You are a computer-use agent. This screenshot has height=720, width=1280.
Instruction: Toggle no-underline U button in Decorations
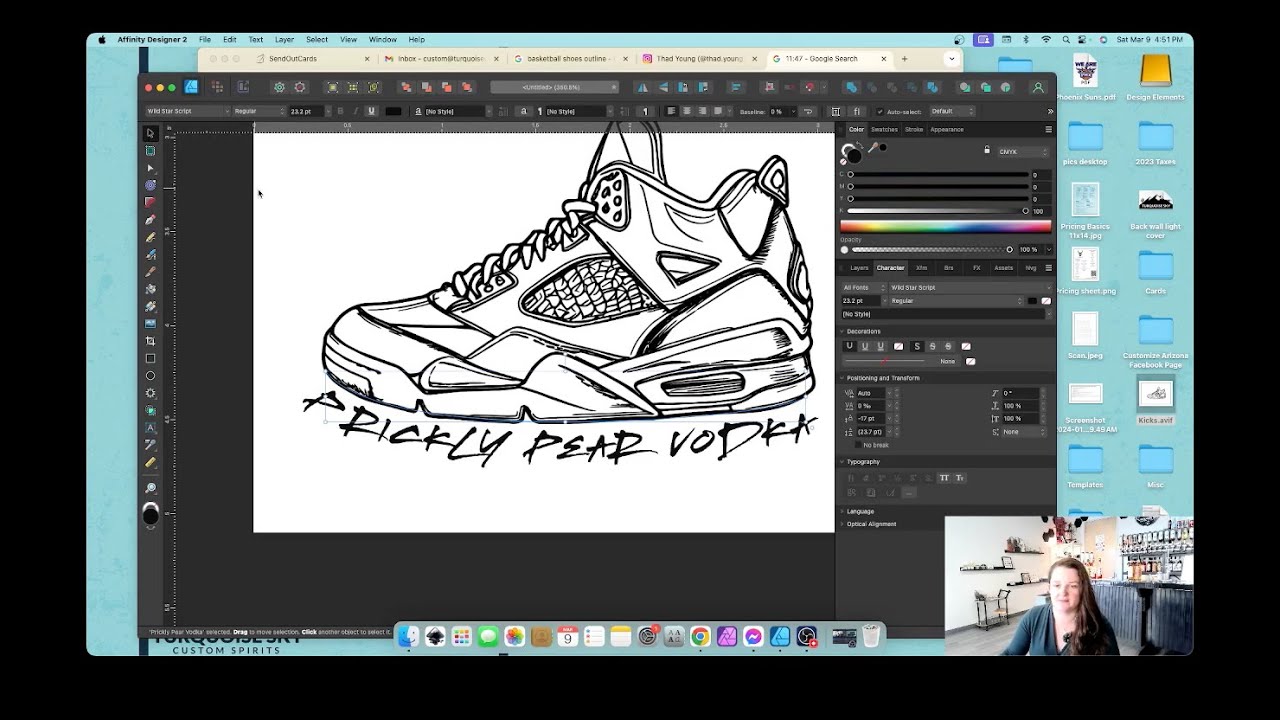click(x=850, y=346)
